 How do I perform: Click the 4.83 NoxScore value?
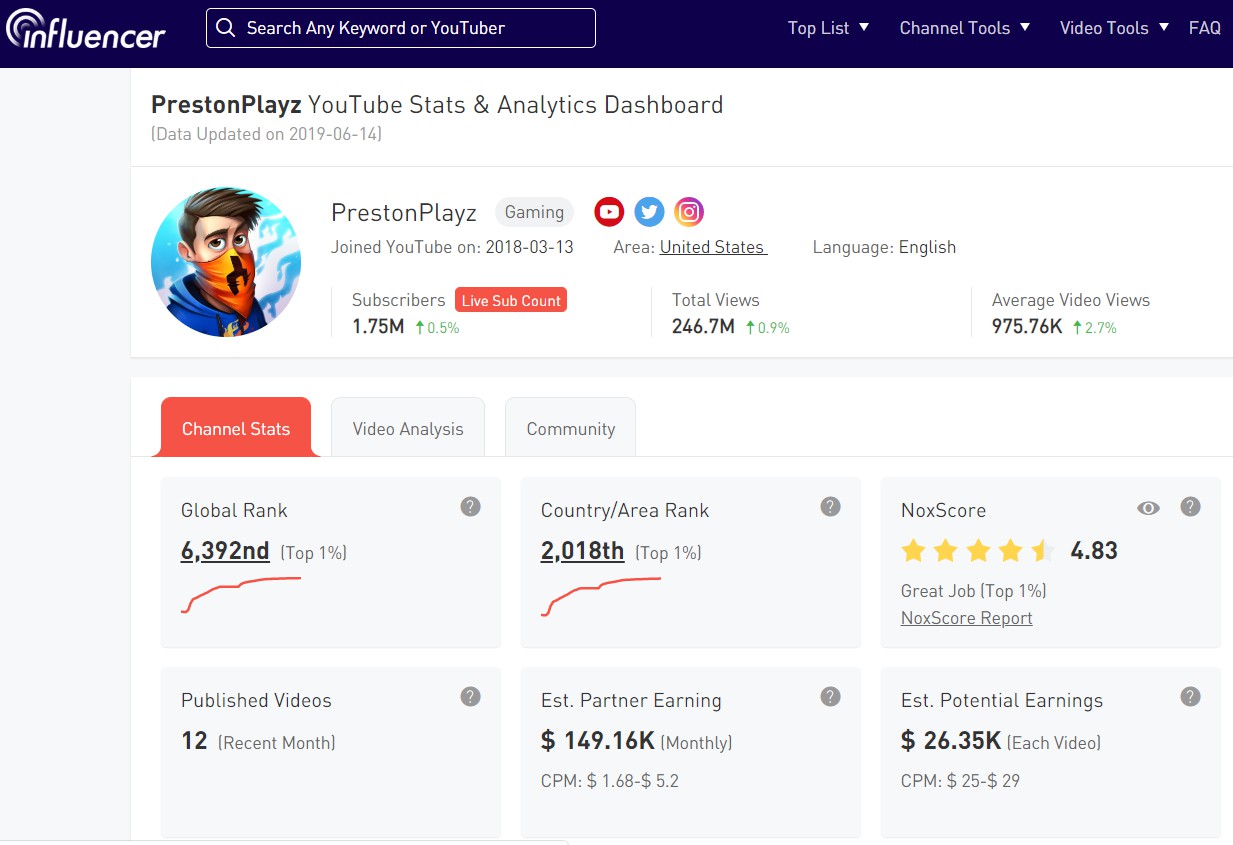(1094, 551)
